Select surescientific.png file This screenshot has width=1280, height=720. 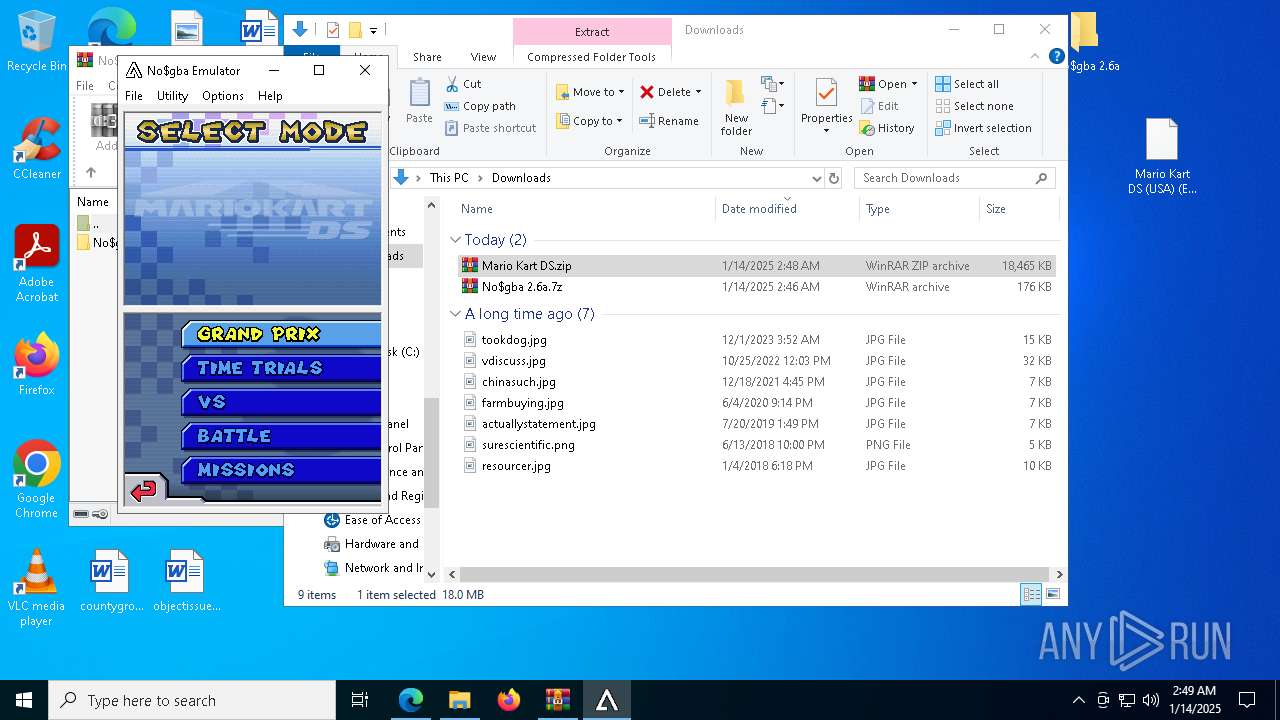pos(756,445)
